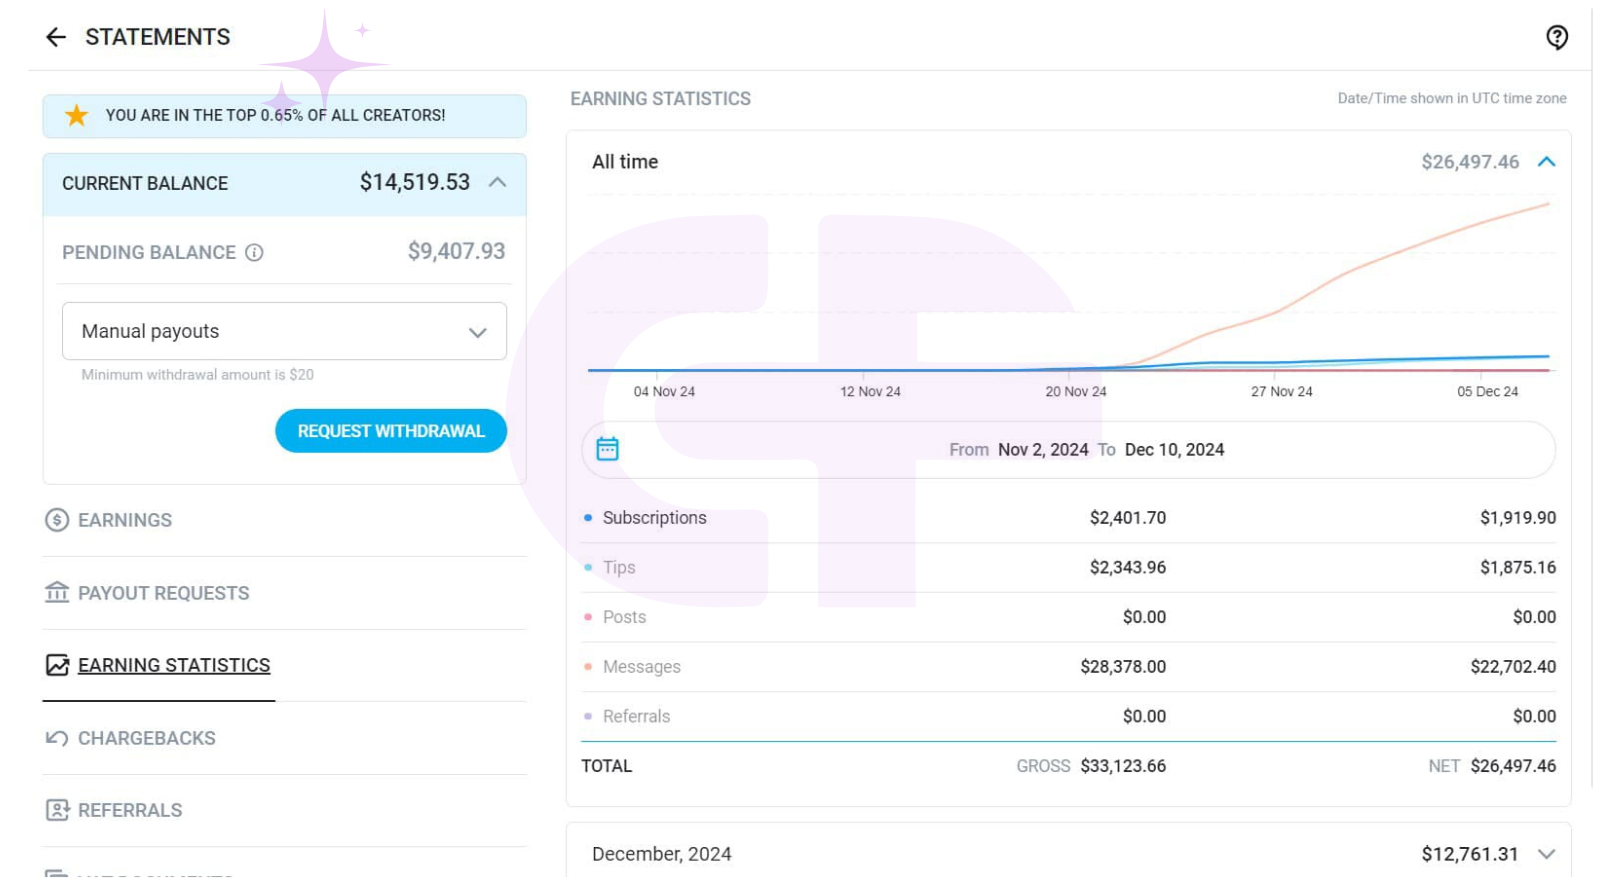
Task: Click the Messages net value $22,702.40
Action: point(1513,667)
